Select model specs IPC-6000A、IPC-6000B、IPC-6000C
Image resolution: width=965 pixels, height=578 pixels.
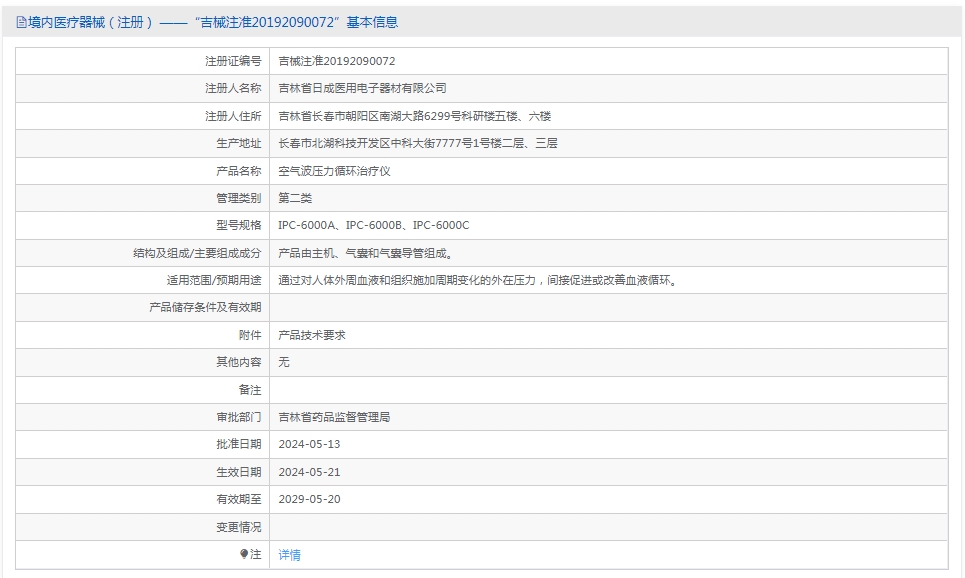point(374,225)
